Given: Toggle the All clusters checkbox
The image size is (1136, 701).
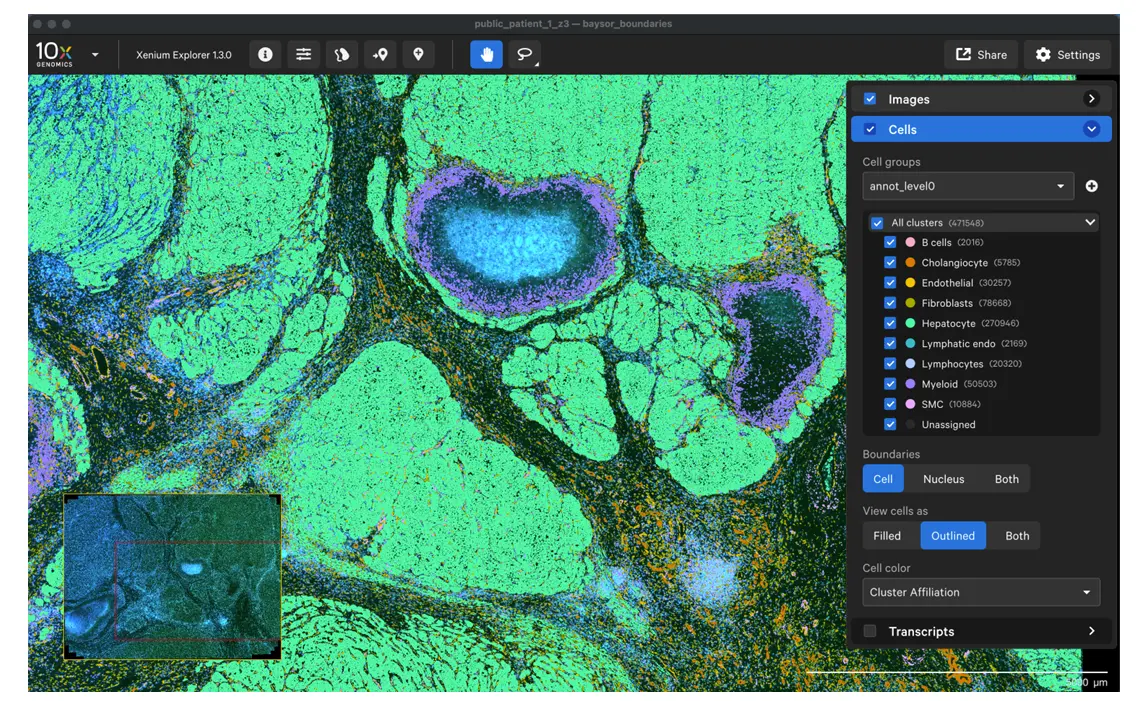Looking at the screenshot, I should pyautogui.click(x=877, y=223).
